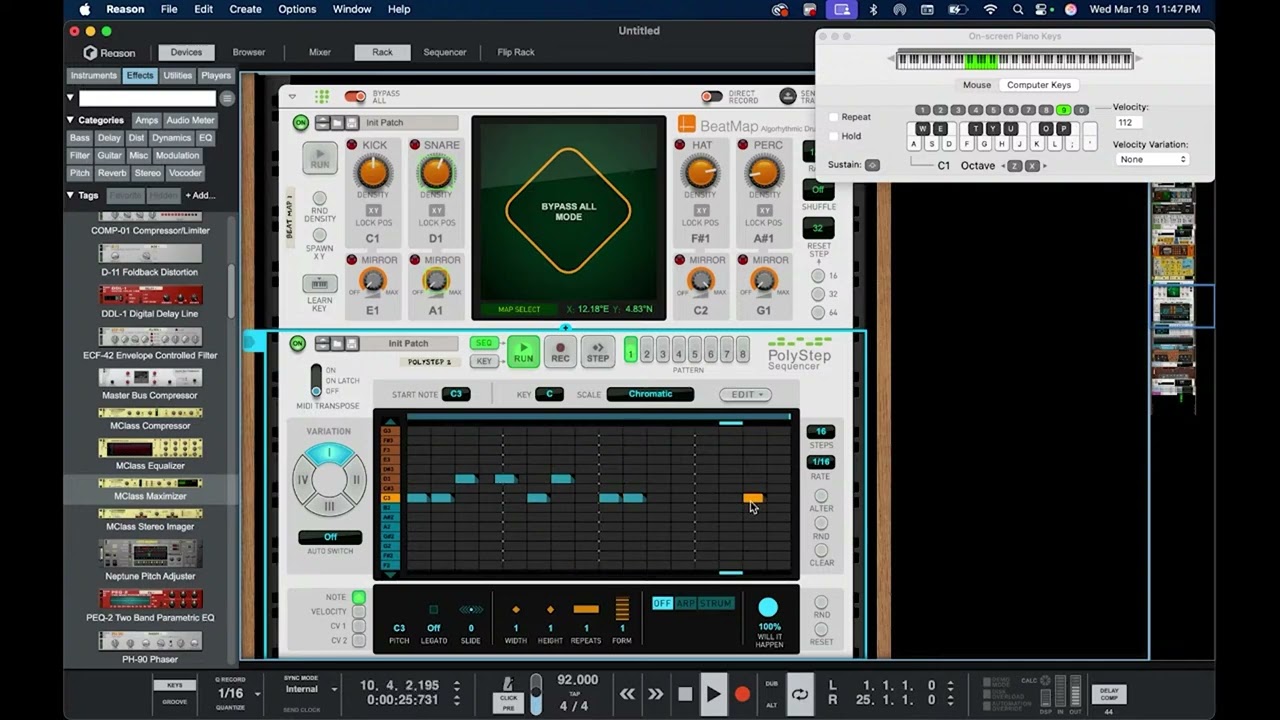
Task: Click the BeatMap Learn Key keyboard icon
Action: (x=320, y=284)
